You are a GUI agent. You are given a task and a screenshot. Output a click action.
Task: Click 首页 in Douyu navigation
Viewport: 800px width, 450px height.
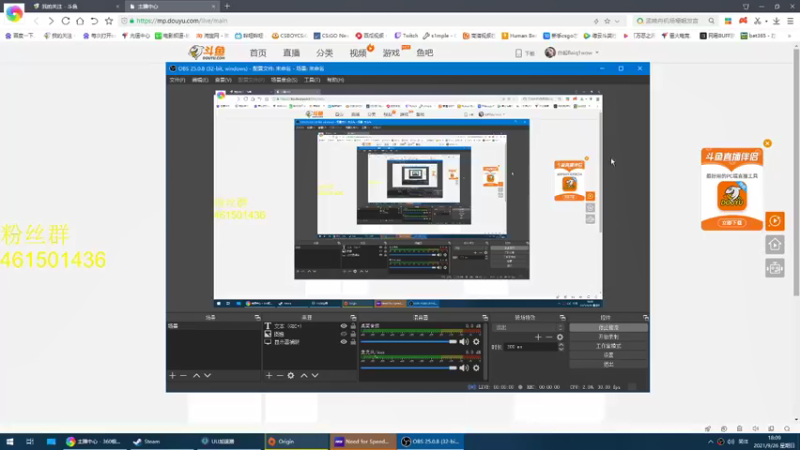coord(258,53)
